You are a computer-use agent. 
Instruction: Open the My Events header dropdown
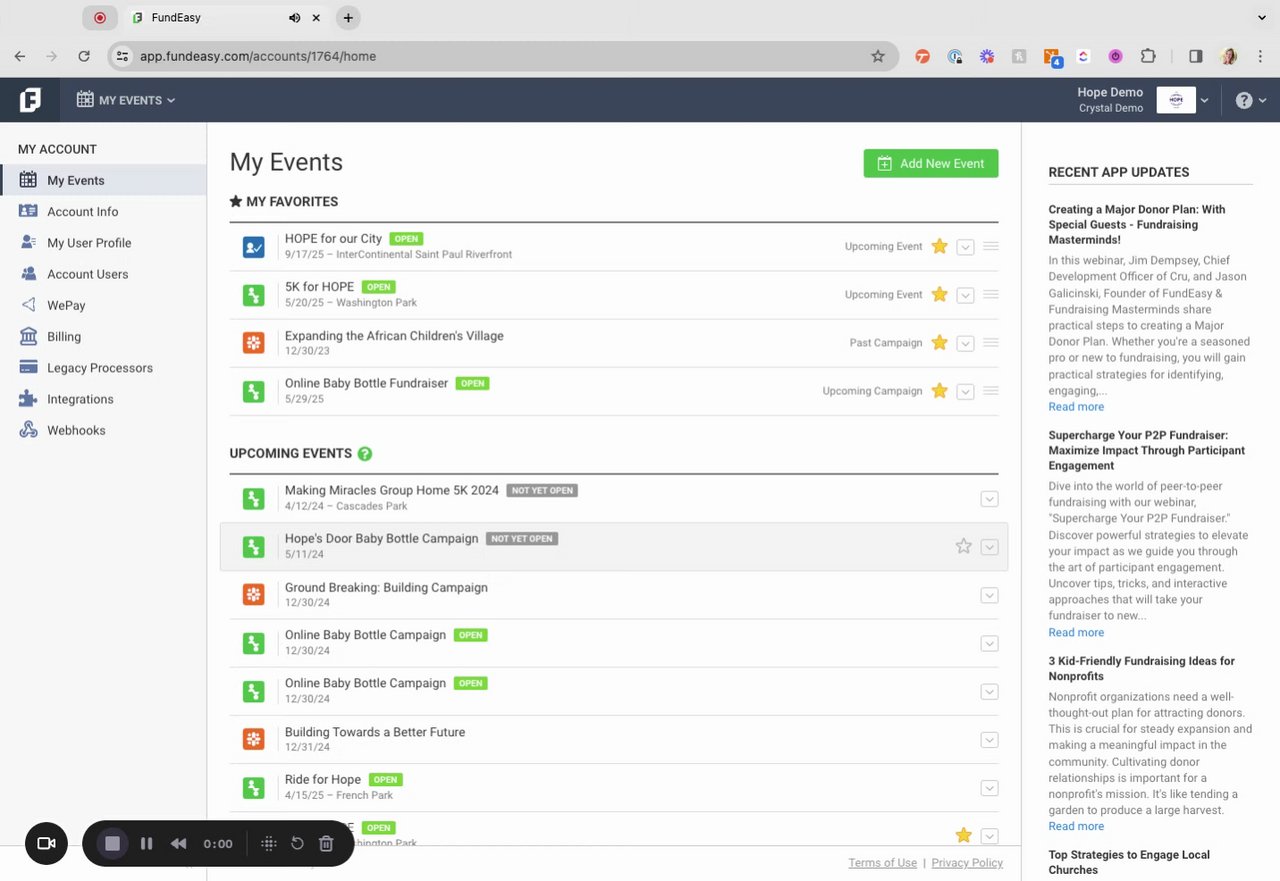point(126,100)
